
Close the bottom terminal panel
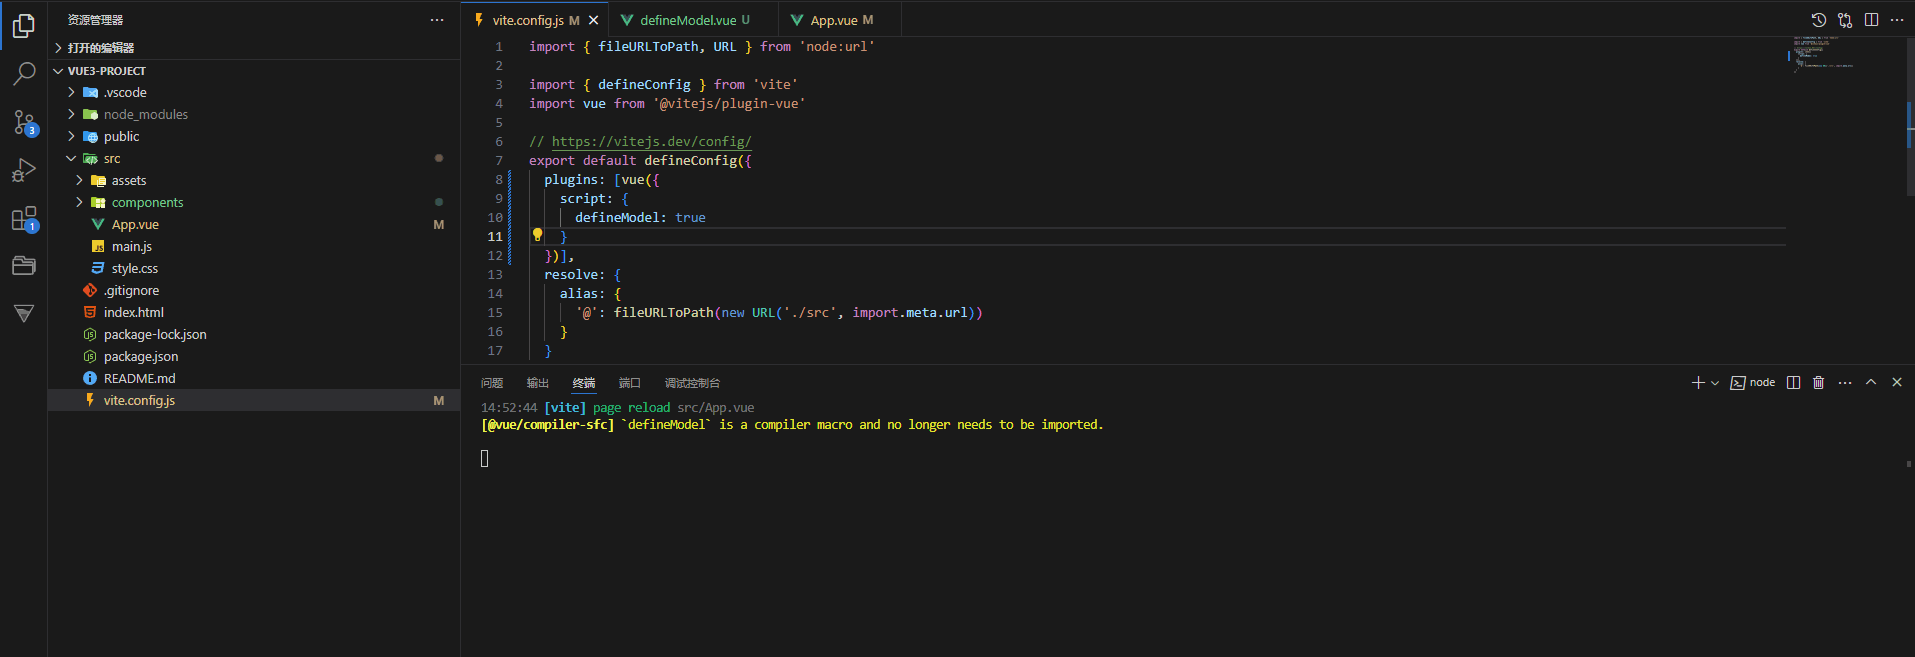1897,382
